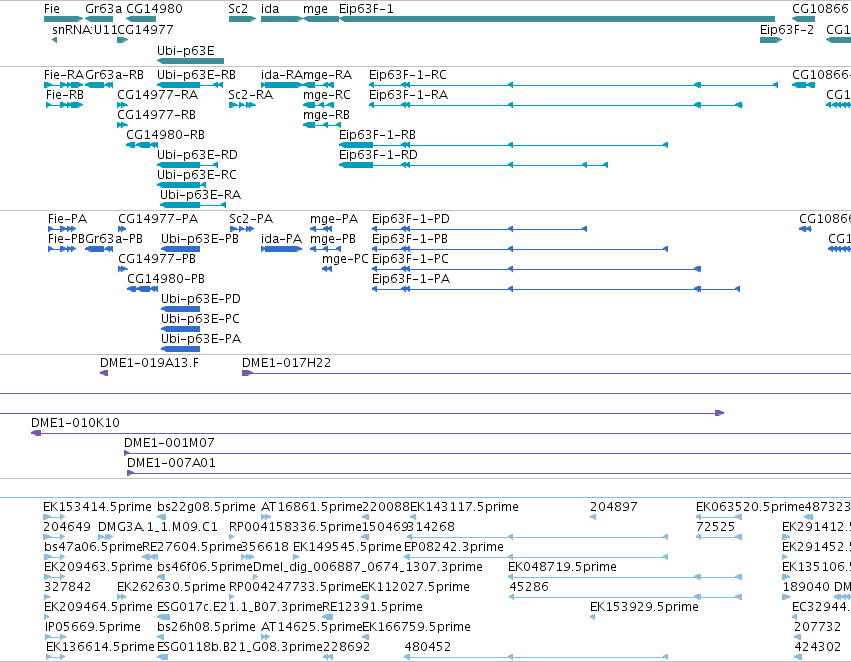Click EST EK048719.5prime

pos(625,577)
